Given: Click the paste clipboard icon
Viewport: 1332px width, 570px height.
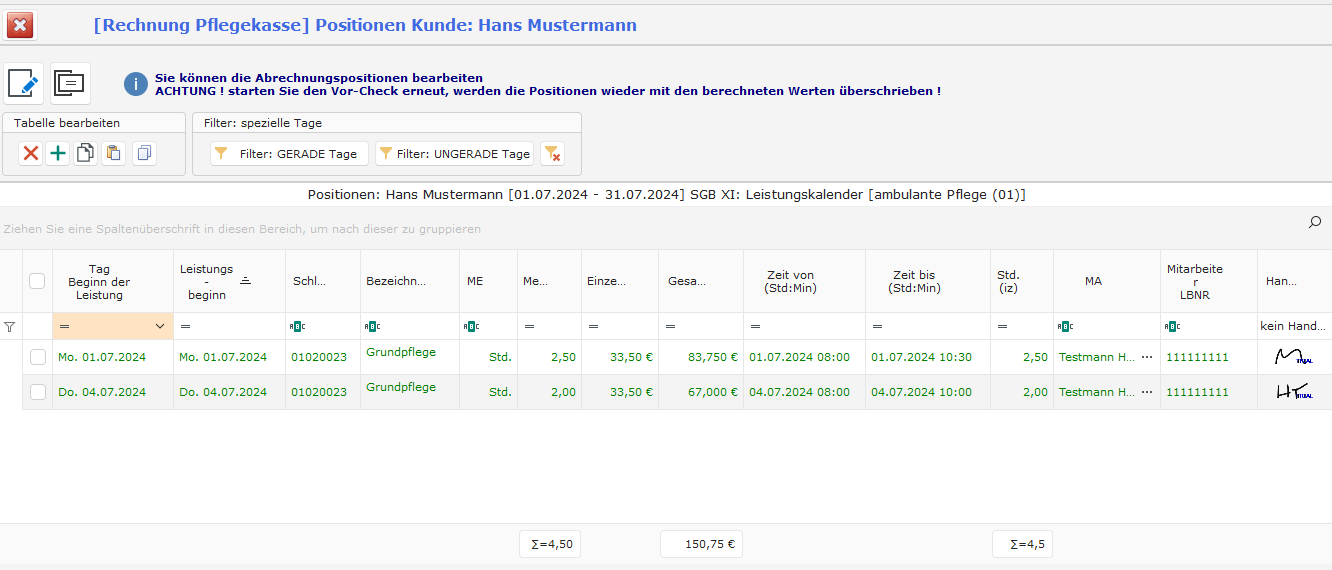Looking at the screenshot, I should click(114, 153).
